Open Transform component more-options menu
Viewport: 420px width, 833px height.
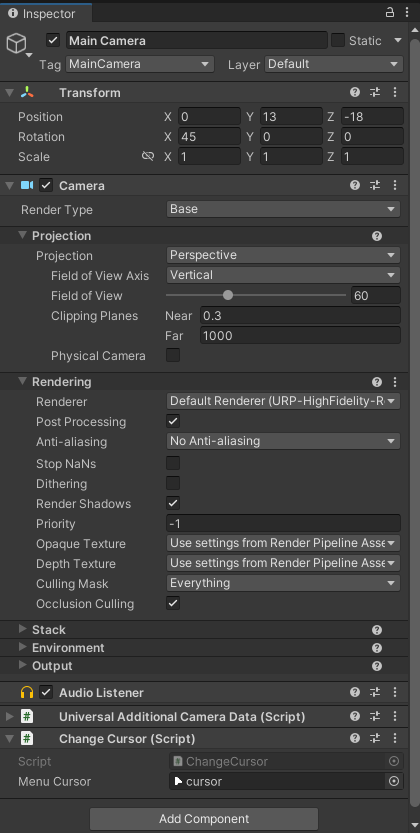click(x=395, y=92)
